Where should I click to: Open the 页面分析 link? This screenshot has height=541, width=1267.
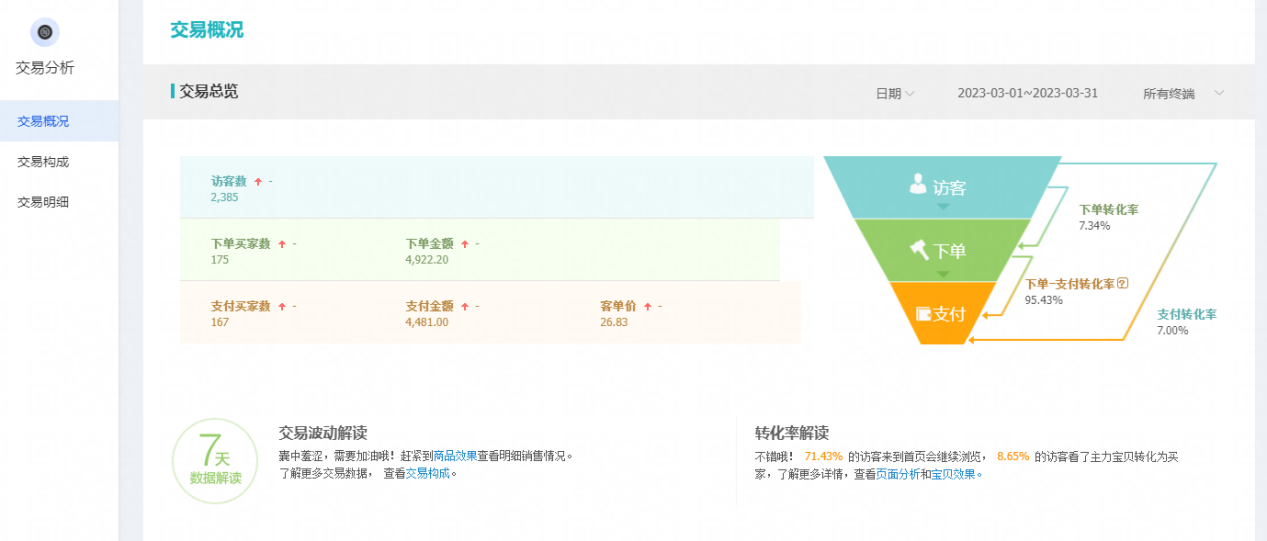click(897, 474)
